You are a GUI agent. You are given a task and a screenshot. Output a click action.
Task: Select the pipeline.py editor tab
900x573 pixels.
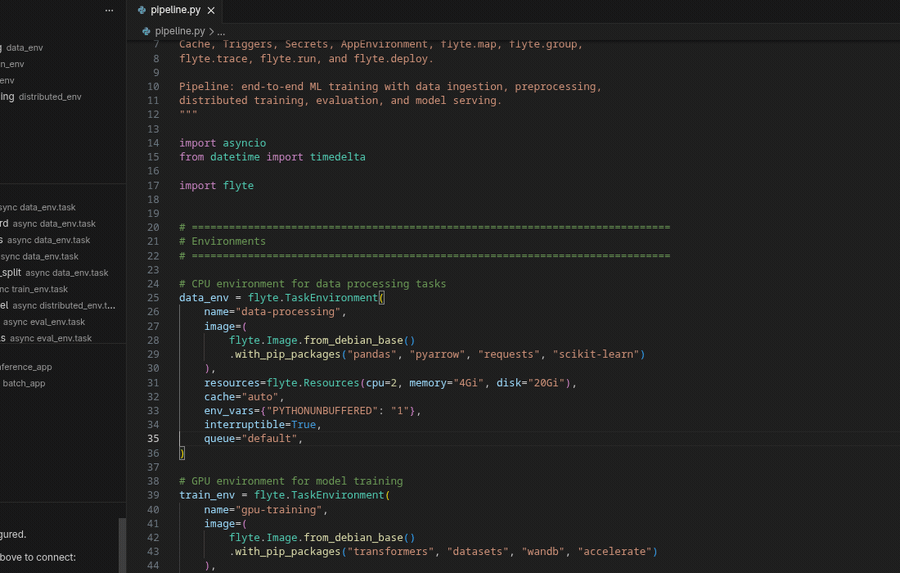pos(175,10)
